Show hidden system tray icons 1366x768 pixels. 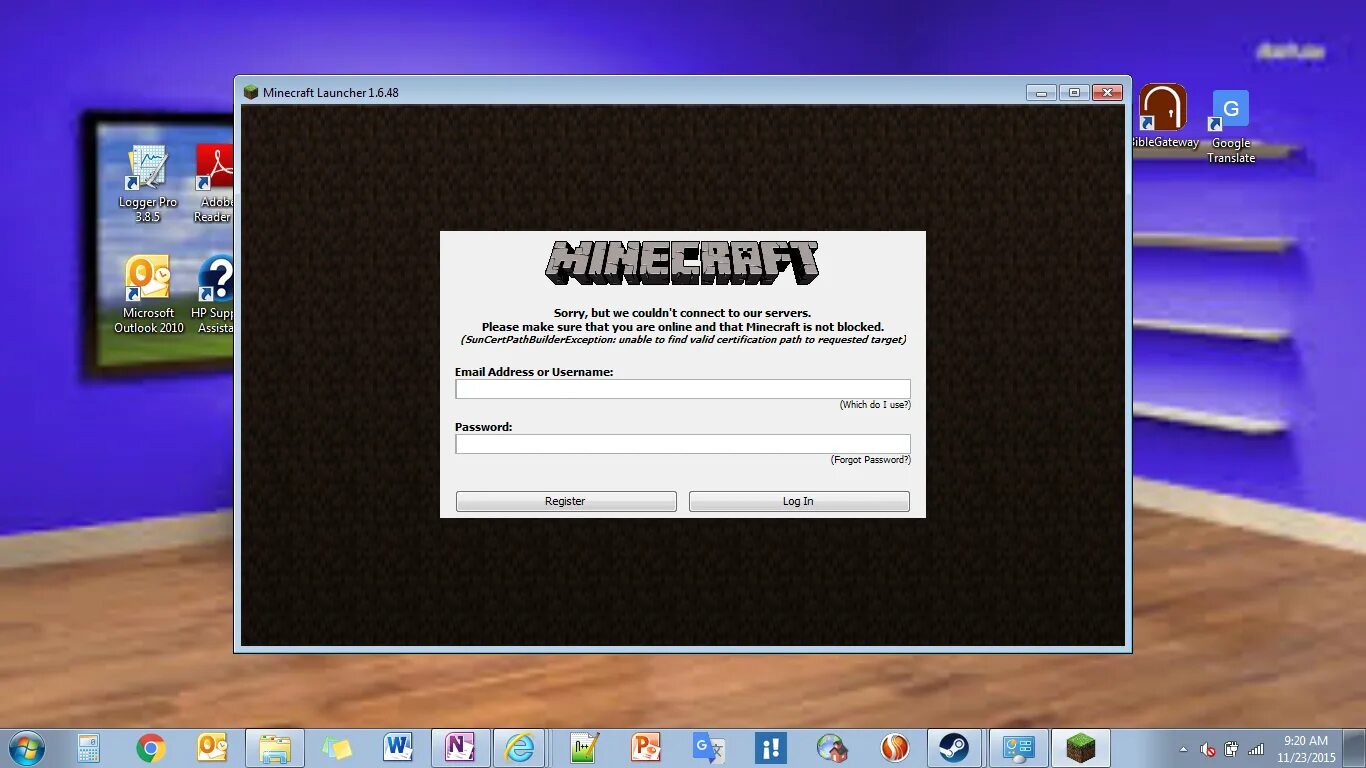pyautogui.click(x=1184, y=749)
